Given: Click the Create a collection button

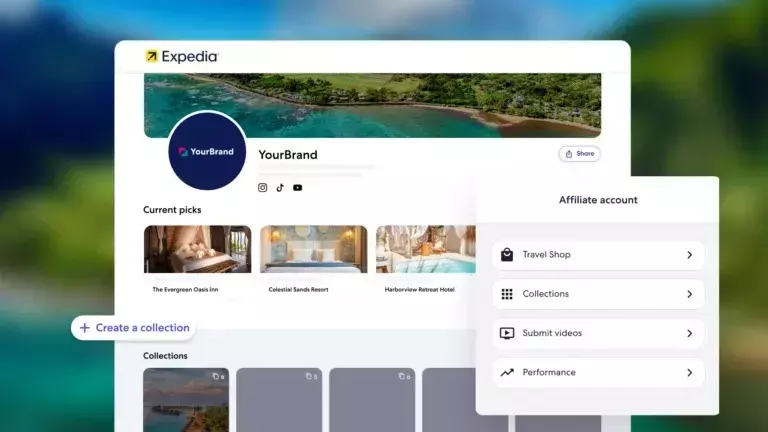Looking at the screenshot, I should 133,328.
